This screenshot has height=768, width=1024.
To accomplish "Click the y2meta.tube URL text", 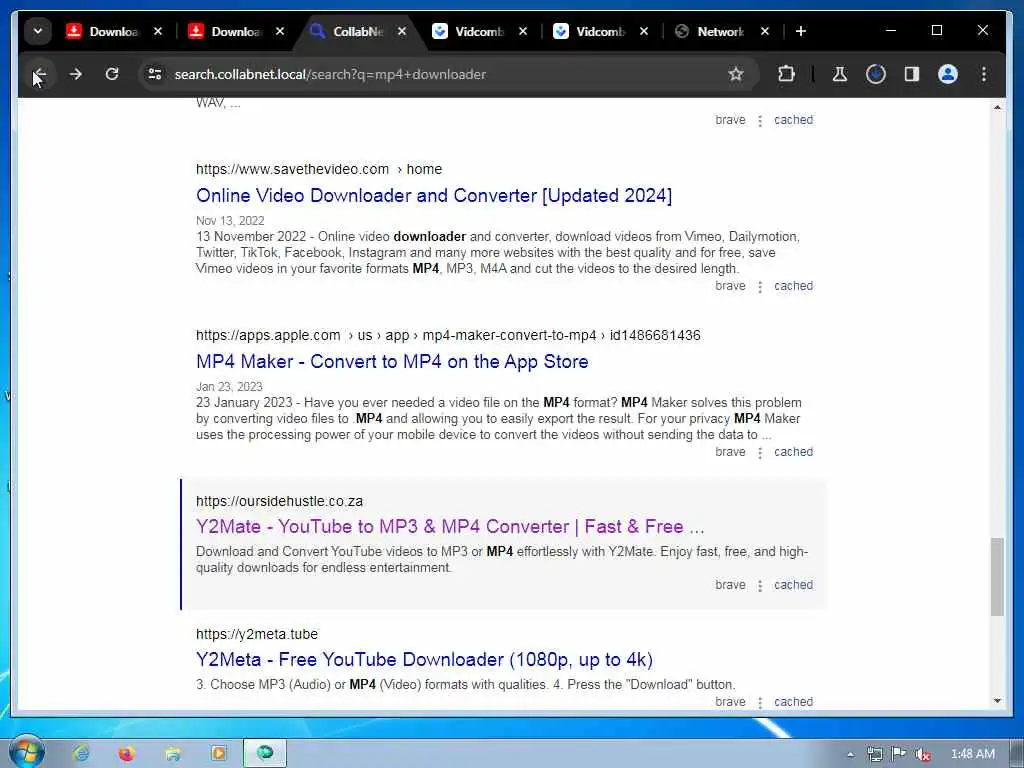I will pyautogui.click(x=257, y=634).
